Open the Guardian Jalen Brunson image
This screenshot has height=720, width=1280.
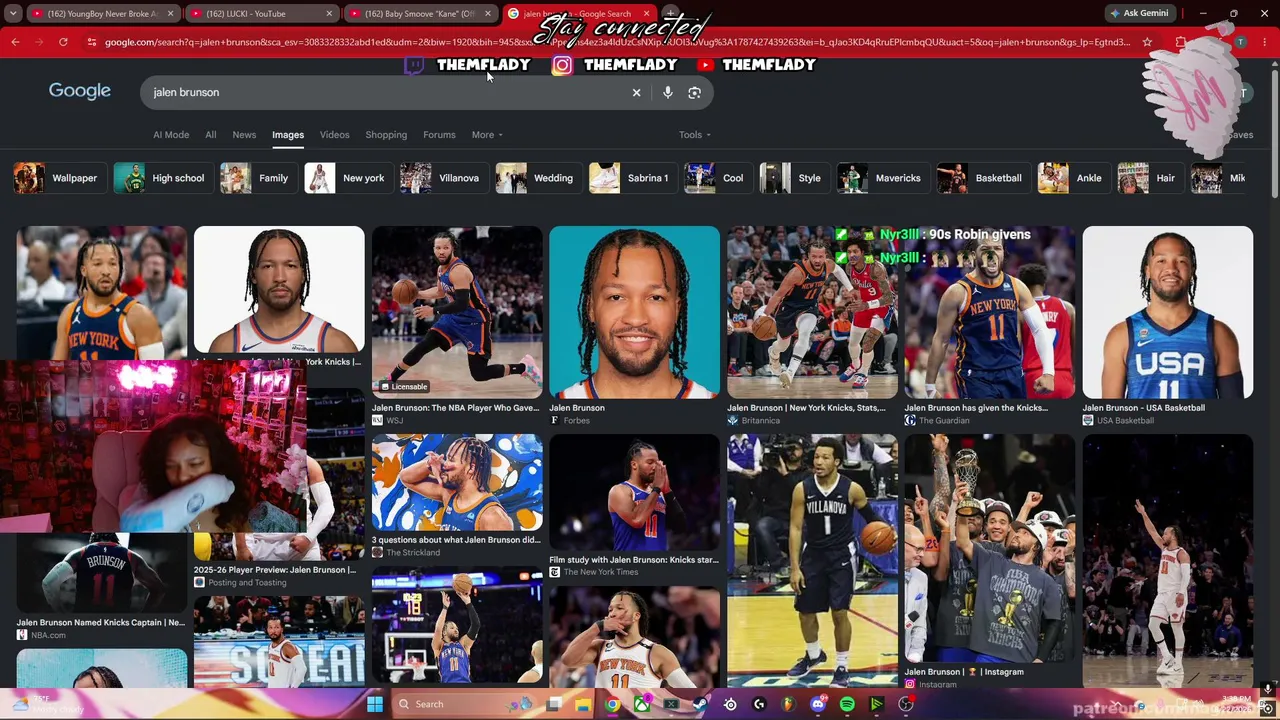(990, 312)
